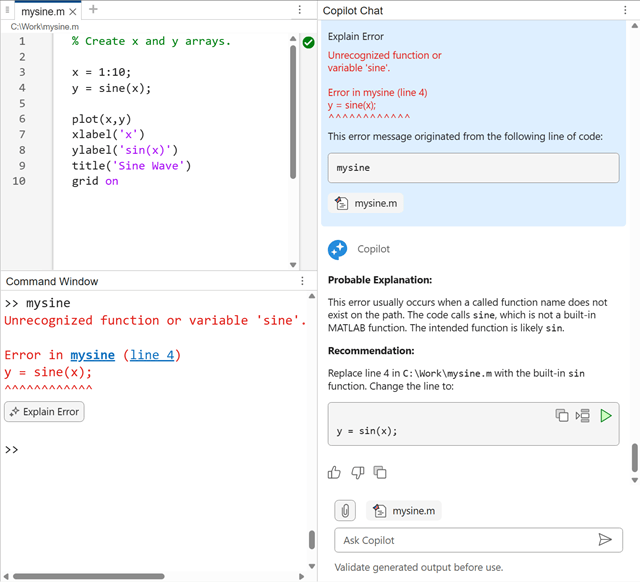Click the Probable Explanation heading
The width and height of the screenshot is (640, 582).
pos(380,280)
